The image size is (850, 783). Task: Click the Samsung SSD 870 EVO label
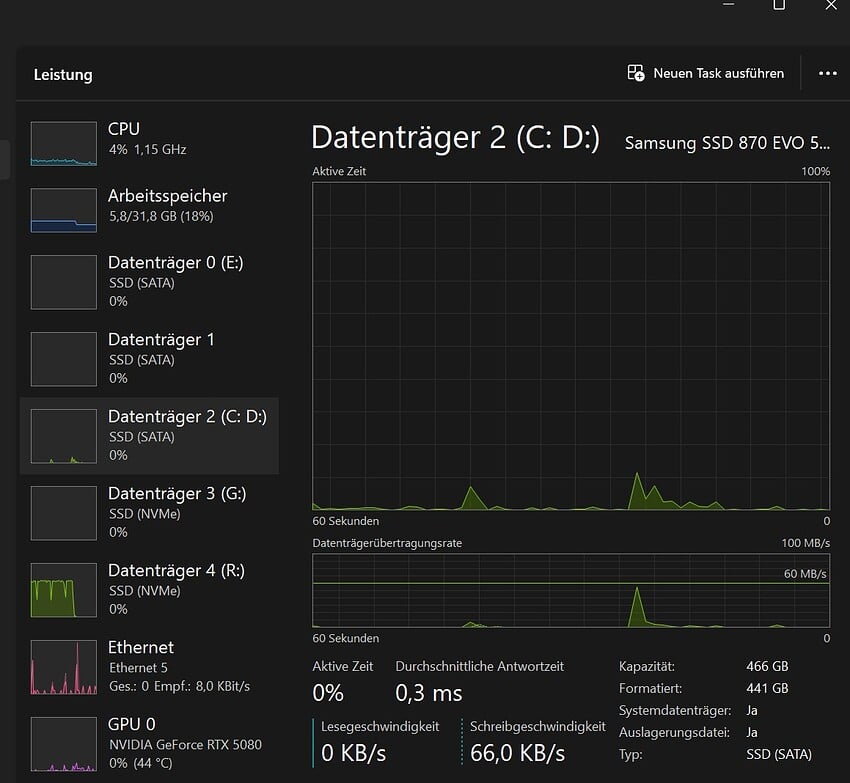[722, 143]
